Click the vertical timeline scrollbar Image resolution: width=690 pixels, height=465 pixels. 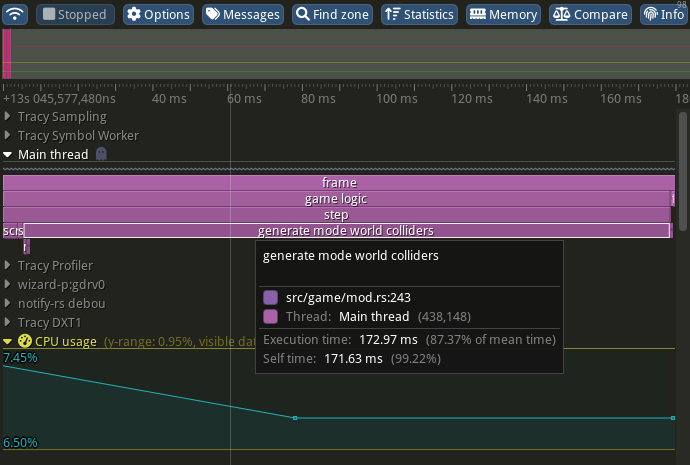(683, 172)
